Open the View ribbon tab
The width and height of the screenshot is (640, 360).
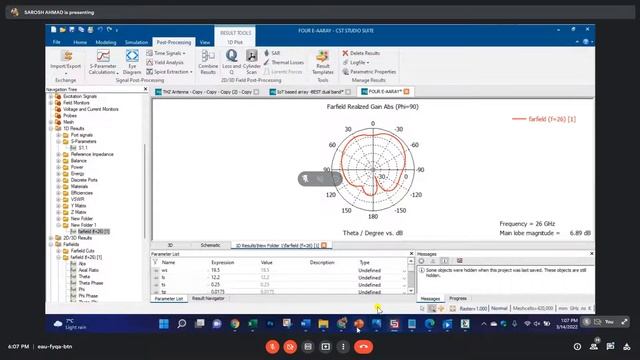(205, 42)
